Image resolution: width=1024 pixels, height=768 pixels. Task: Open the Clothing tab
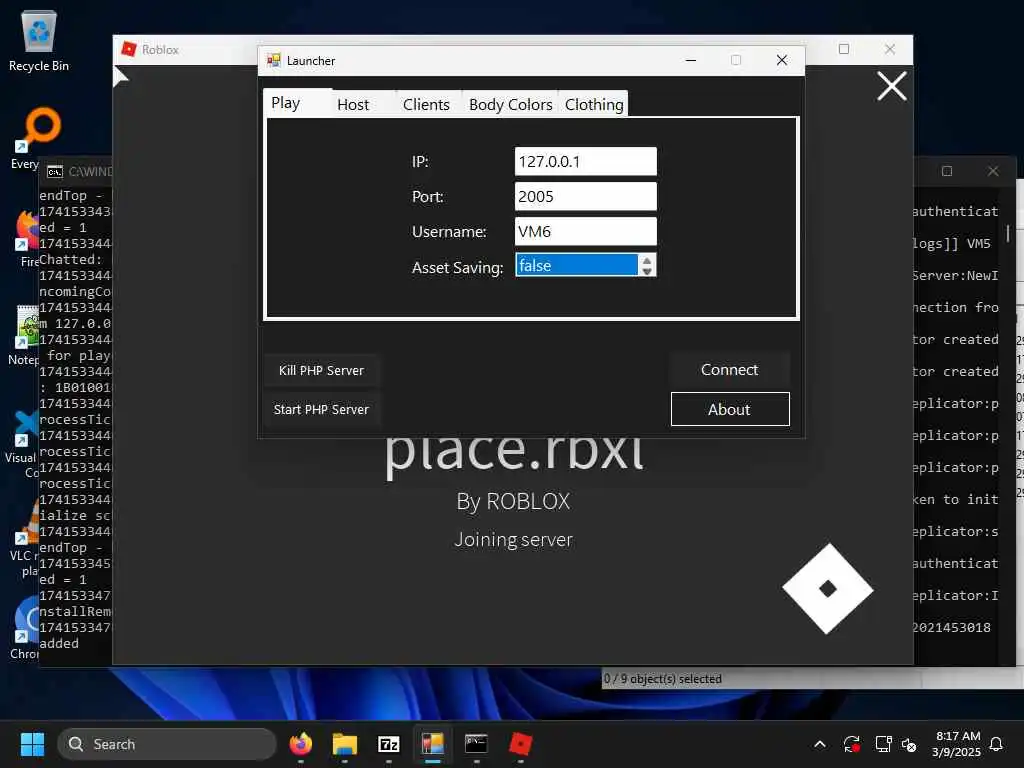coord(594,104)
